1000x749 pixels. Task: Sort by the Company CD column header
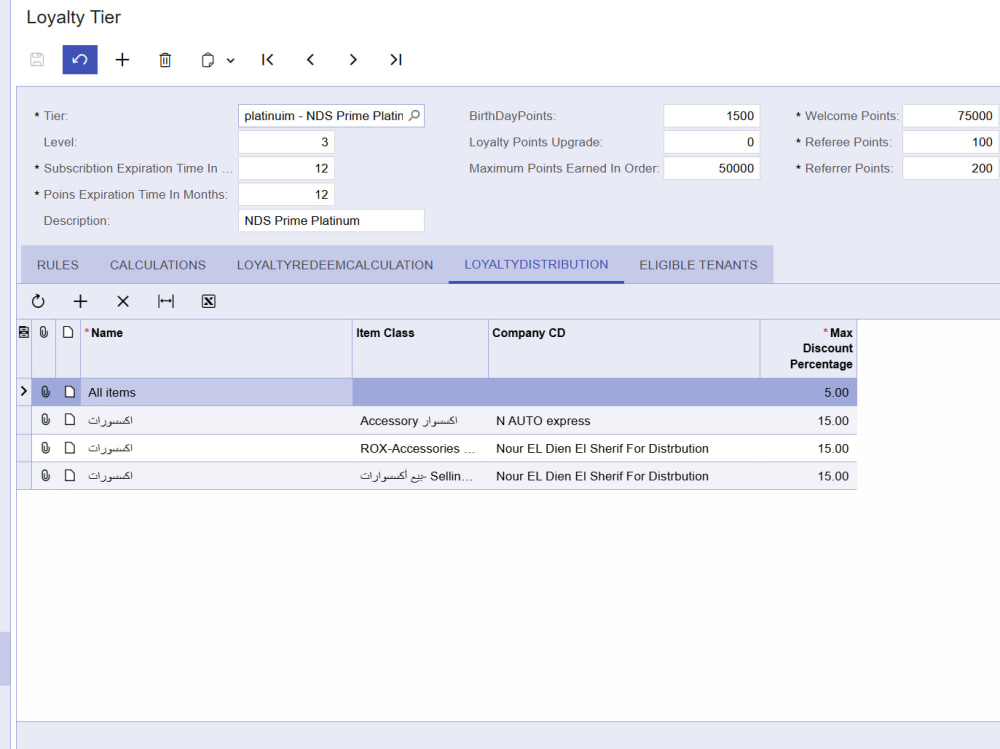pos(624,348)
